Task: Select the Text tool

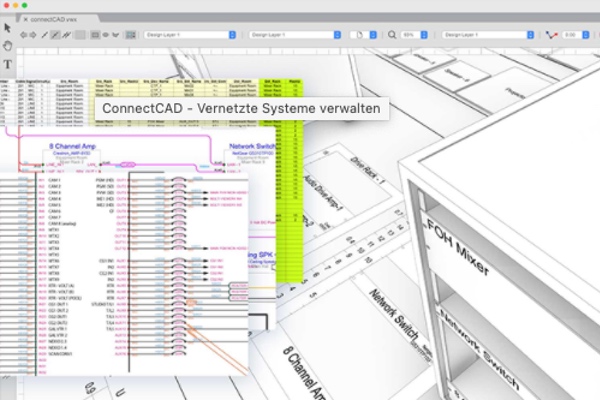Action: click(8, 64)
